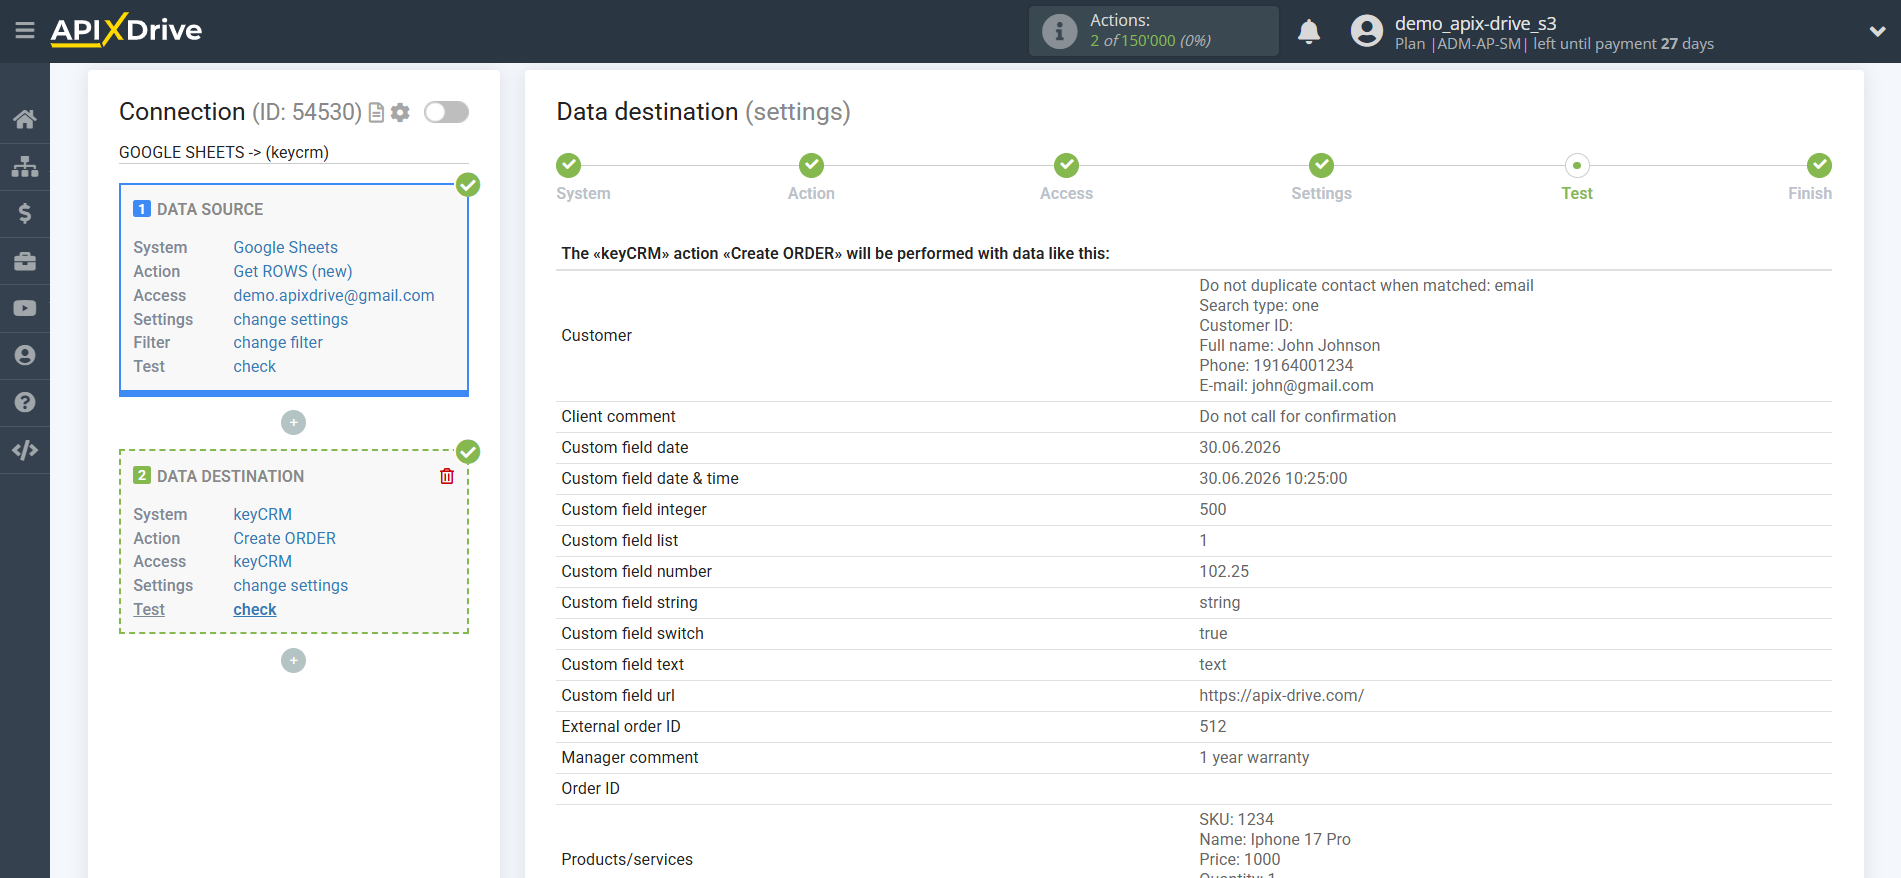Open the Actions info icon
The height and width of the screenshot is (878, 1901).
[x=1059, y=31]
